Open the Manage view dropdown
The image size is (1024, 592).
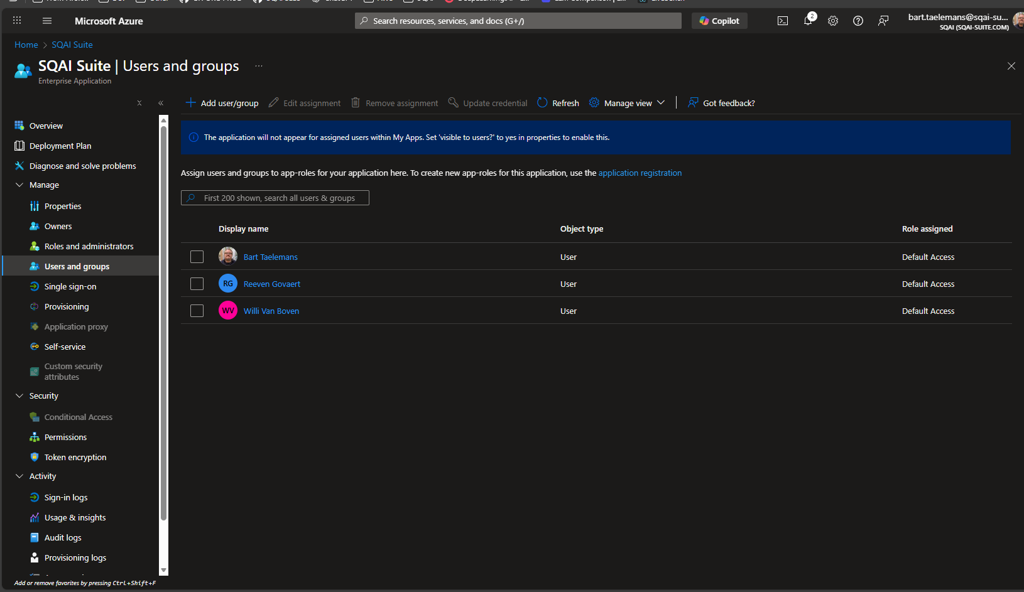click(627, 103)
